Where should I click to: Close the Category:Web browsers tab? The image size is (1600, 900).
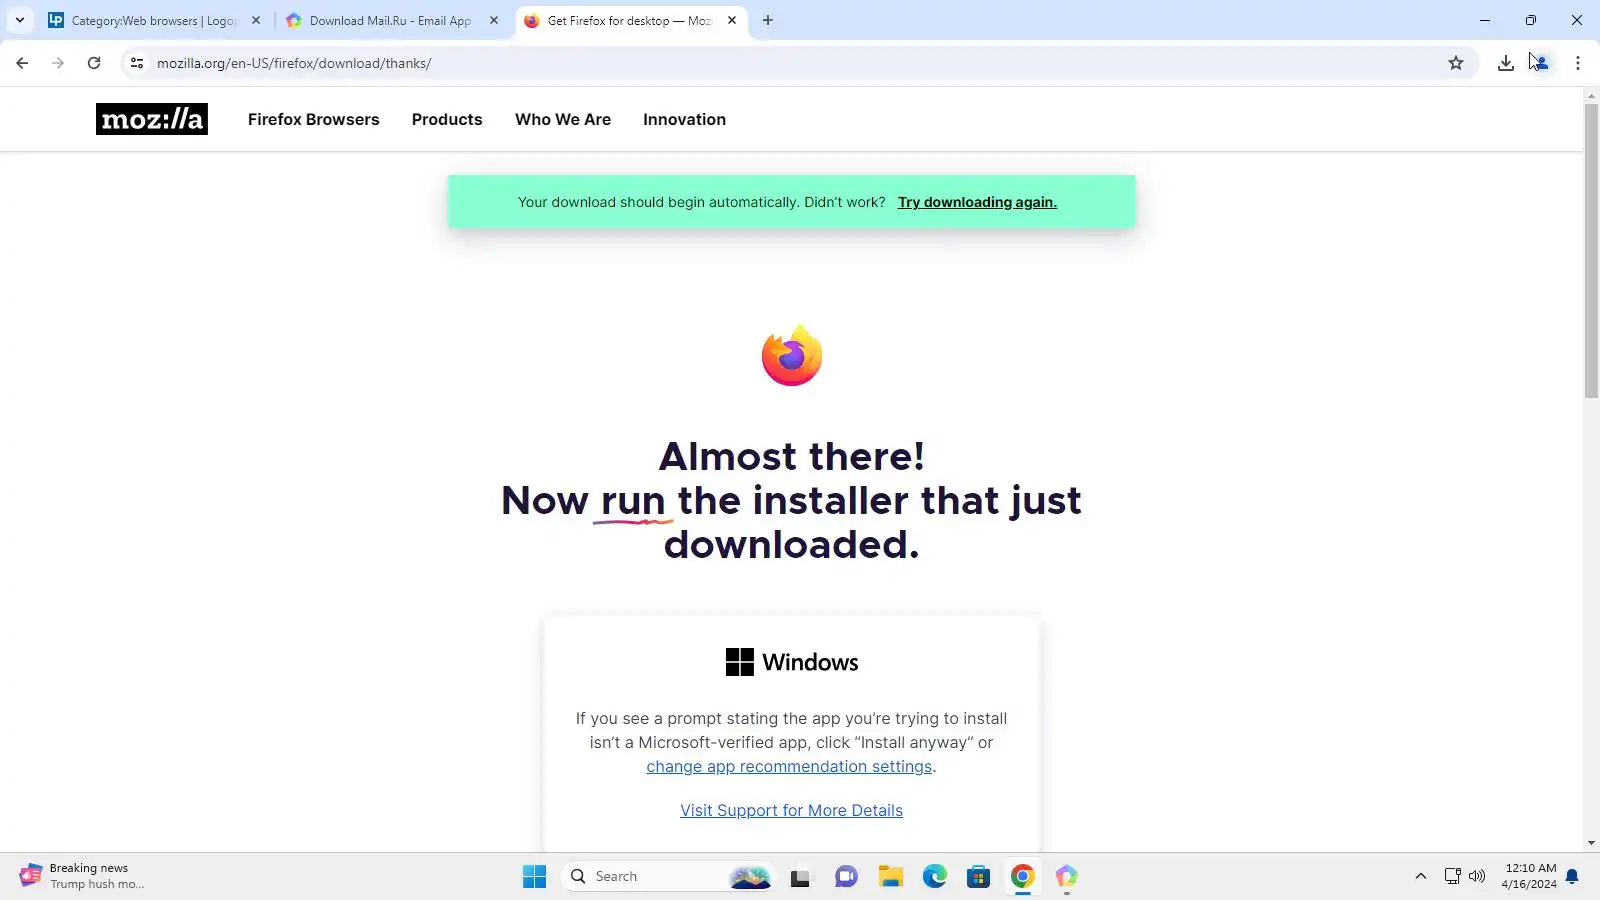[x=256, y=20]
